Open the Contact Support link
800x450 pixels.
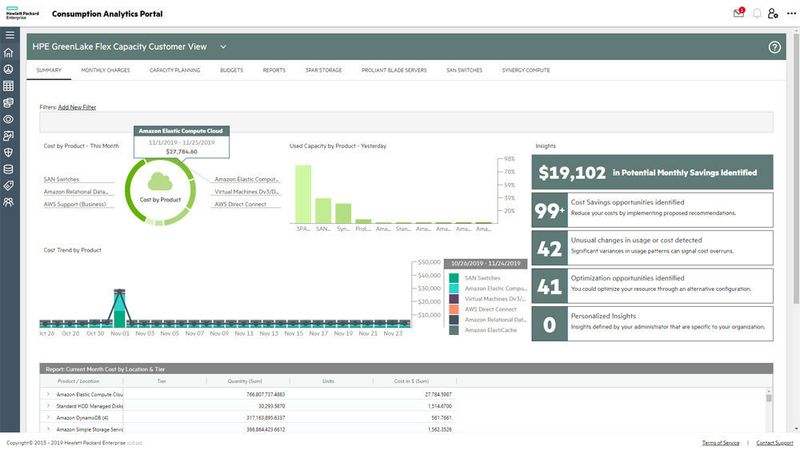click(x=774, y=443)
